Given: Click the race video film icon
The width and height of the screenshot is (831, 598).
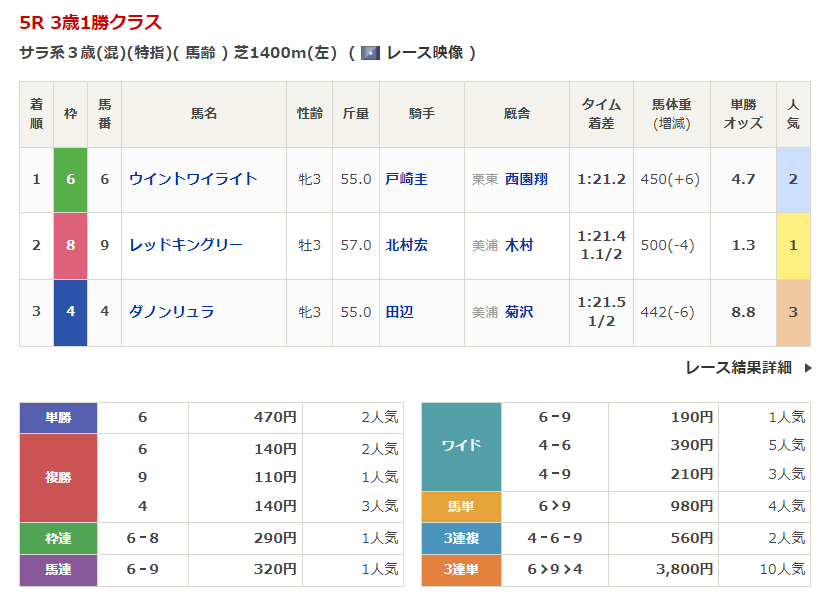Looking at the screenshot, I should coord(370,53).
